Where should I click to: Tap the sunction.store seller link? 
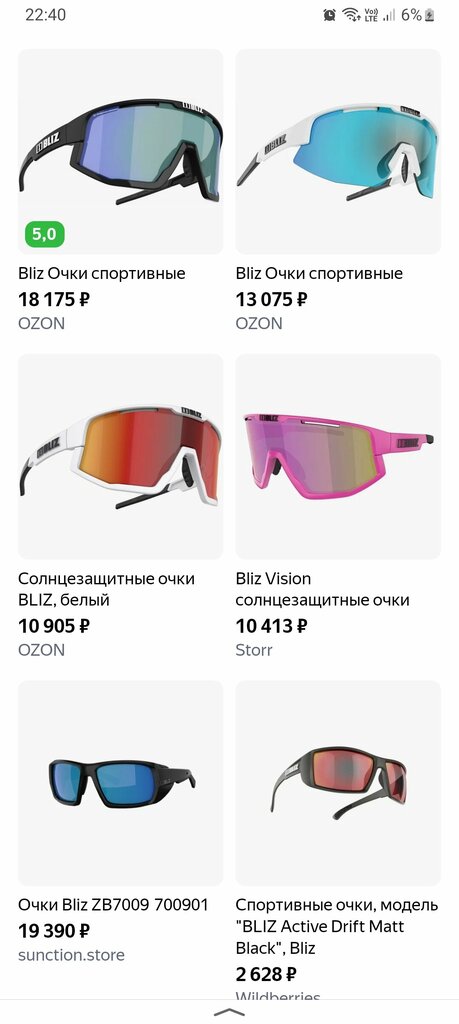pyautogui.click(x=71, y=955)
